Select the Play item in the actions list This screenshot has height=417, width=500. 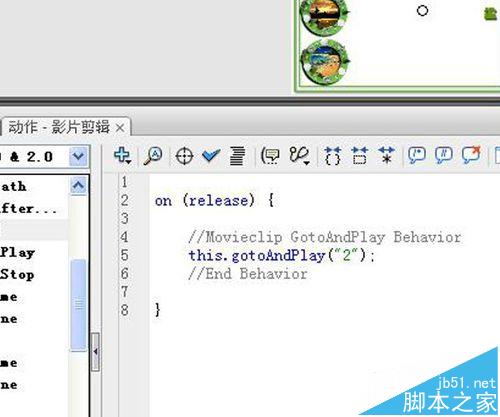(x=17, y=252)
